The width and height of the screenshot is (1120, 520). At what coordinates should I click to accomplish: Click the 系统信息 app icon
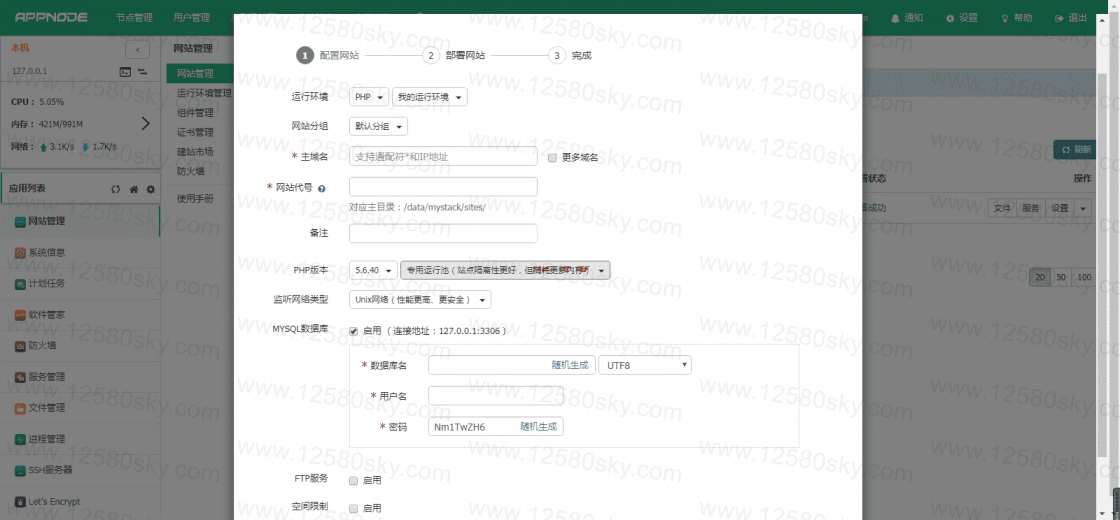[x=21, y=252]
